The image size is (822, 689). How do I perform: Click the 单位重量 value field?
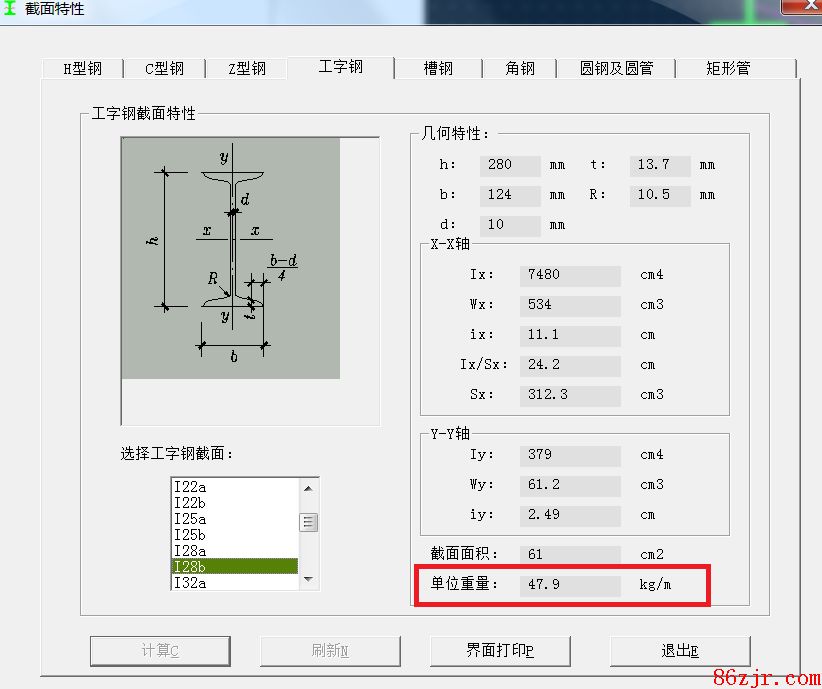pos(570,584)
